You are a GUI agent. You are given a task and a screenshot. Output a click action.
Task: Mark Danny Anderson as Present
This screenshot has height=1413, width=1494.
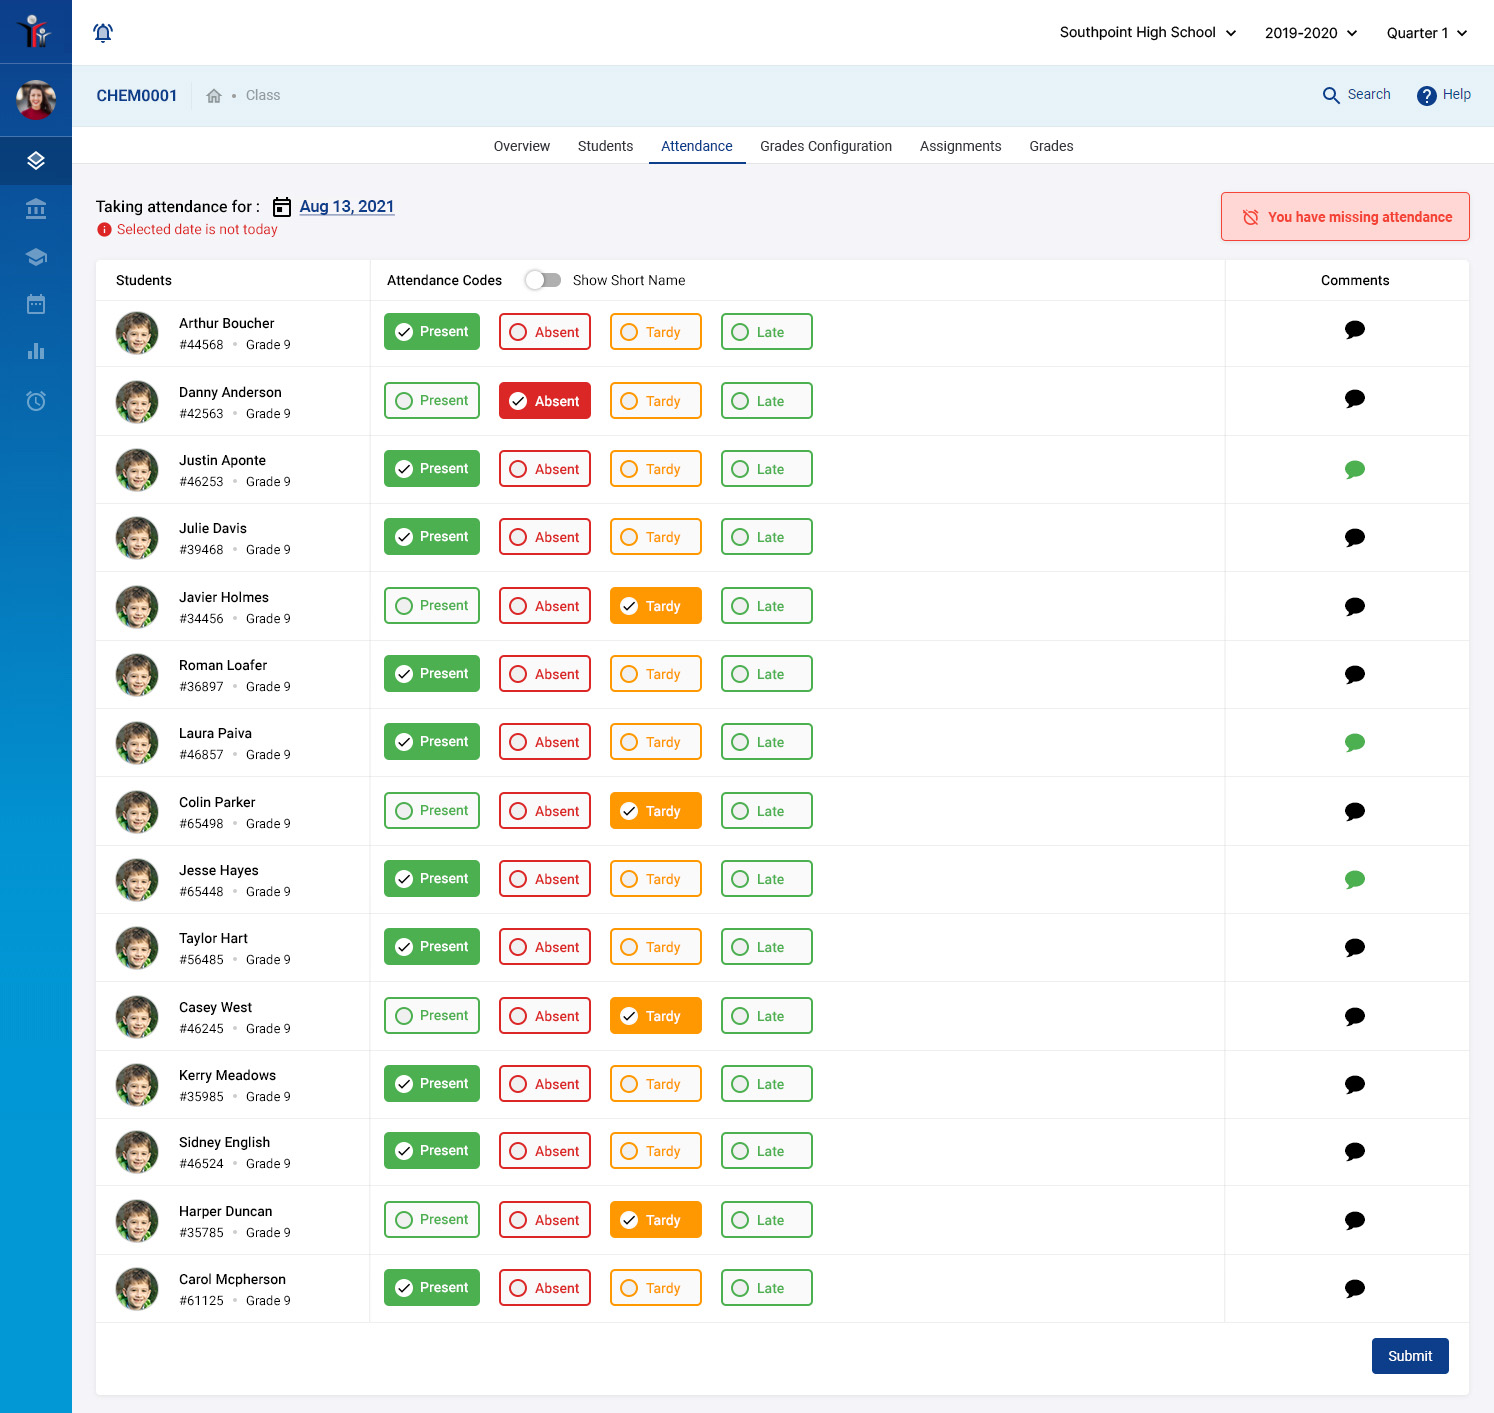[431, 400]
